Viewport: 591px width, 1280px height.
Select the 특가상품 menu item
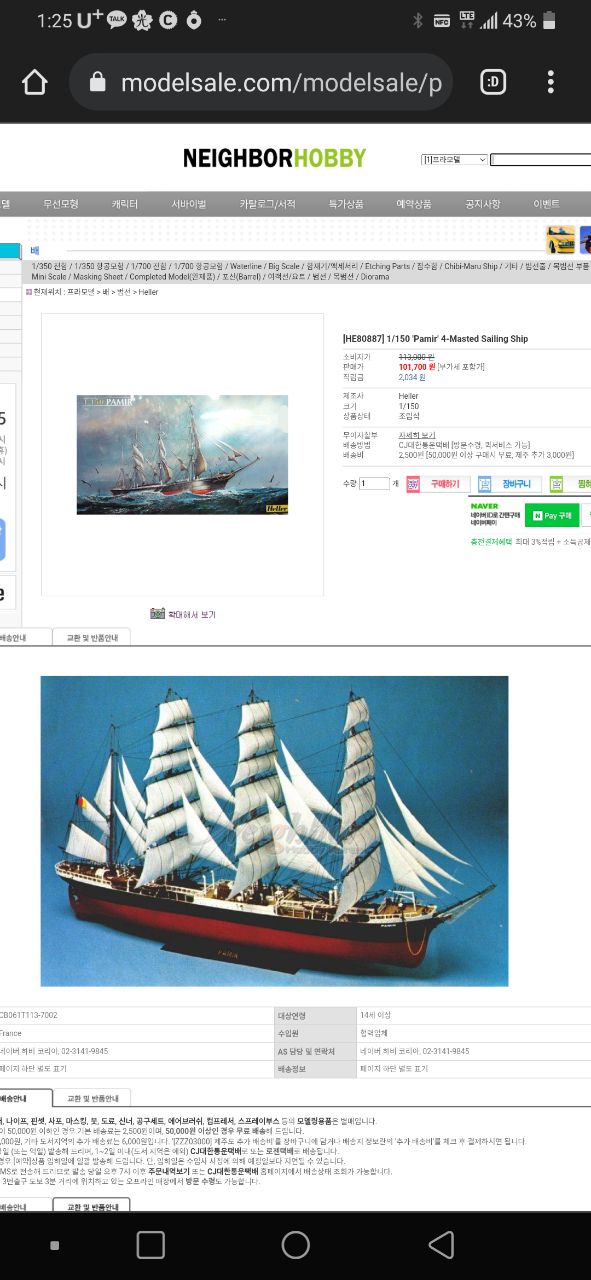347,203
